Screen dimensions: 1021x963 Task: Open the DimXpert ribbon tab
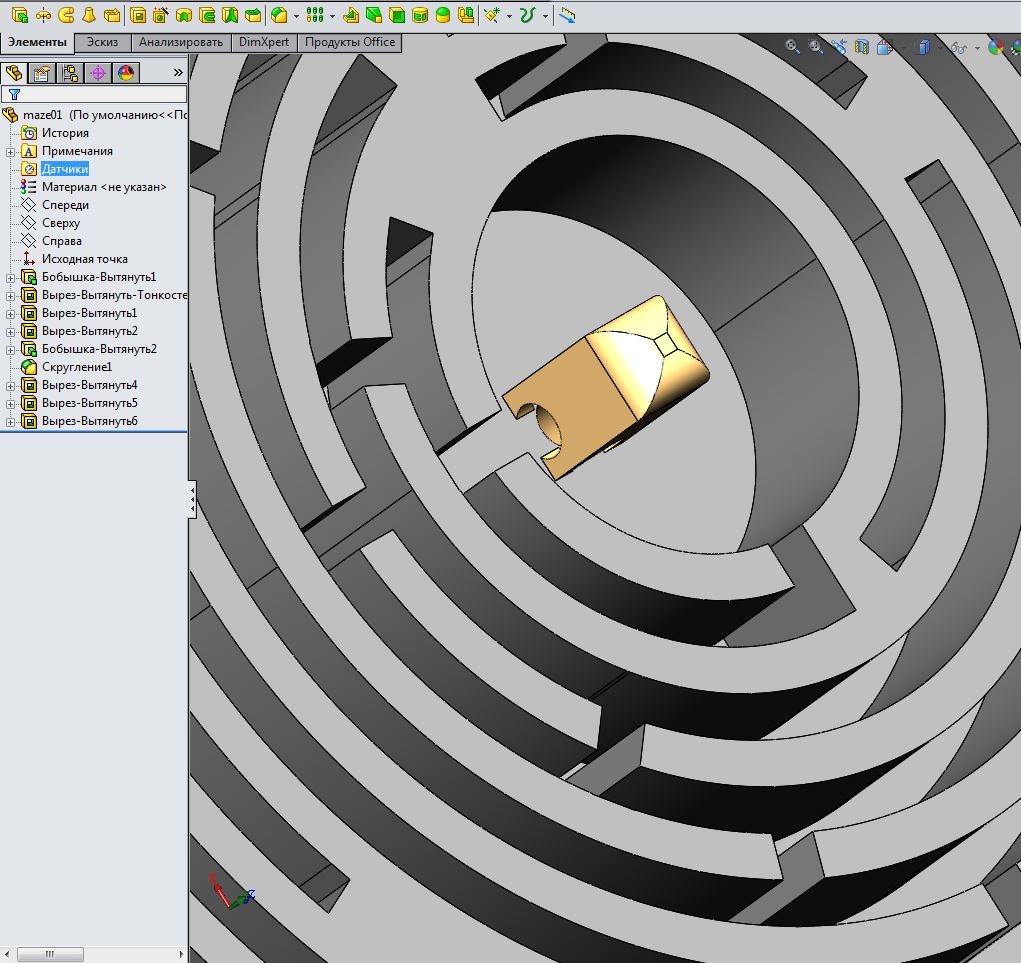click(265, 43)
